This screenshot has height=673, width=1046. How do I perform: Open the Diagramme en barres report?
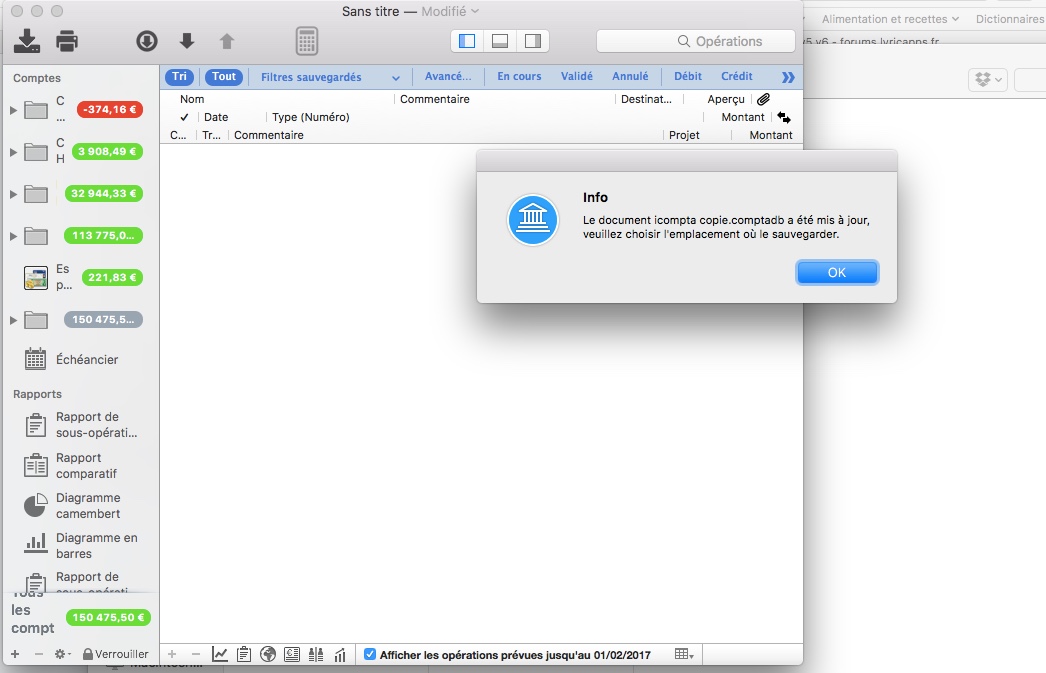97,546
